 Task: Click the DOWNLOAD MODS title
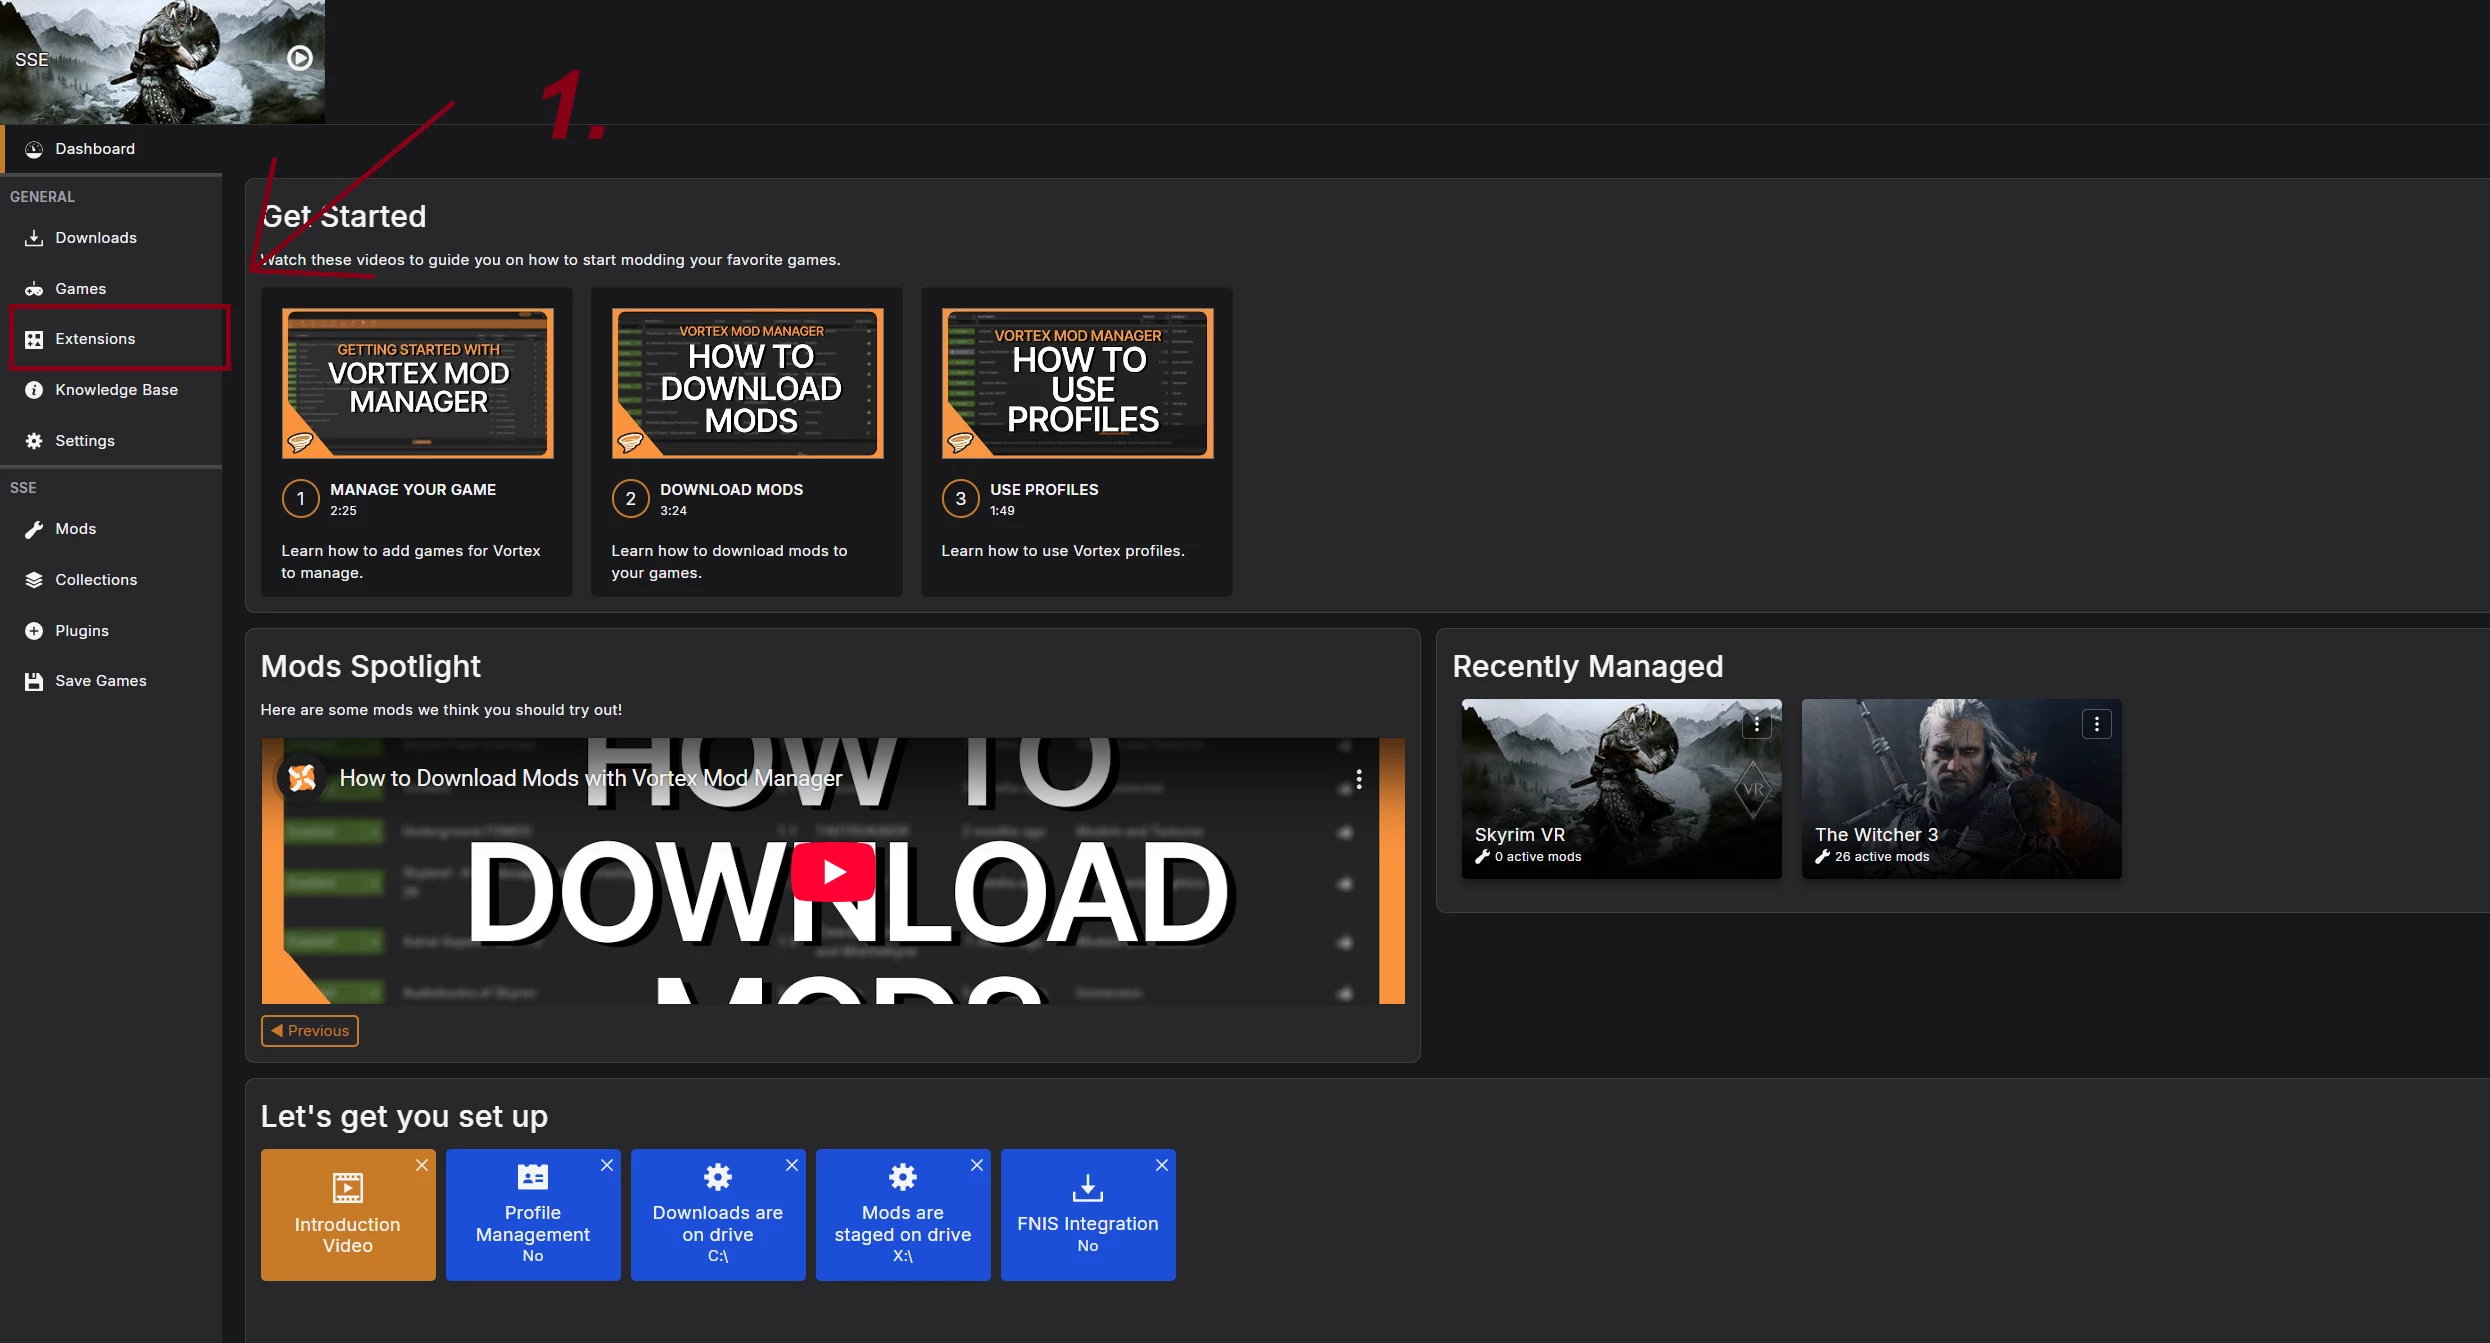coord(731,490)
